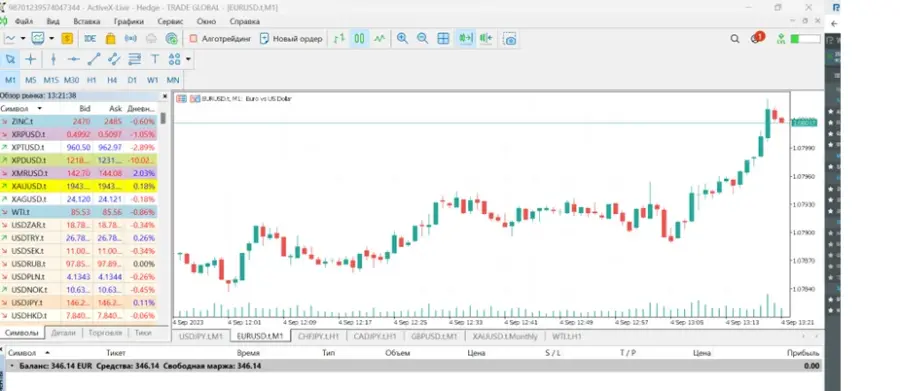Toggle the Алготрейдинг button
900x391 pixels.
[x=220, y=38]
